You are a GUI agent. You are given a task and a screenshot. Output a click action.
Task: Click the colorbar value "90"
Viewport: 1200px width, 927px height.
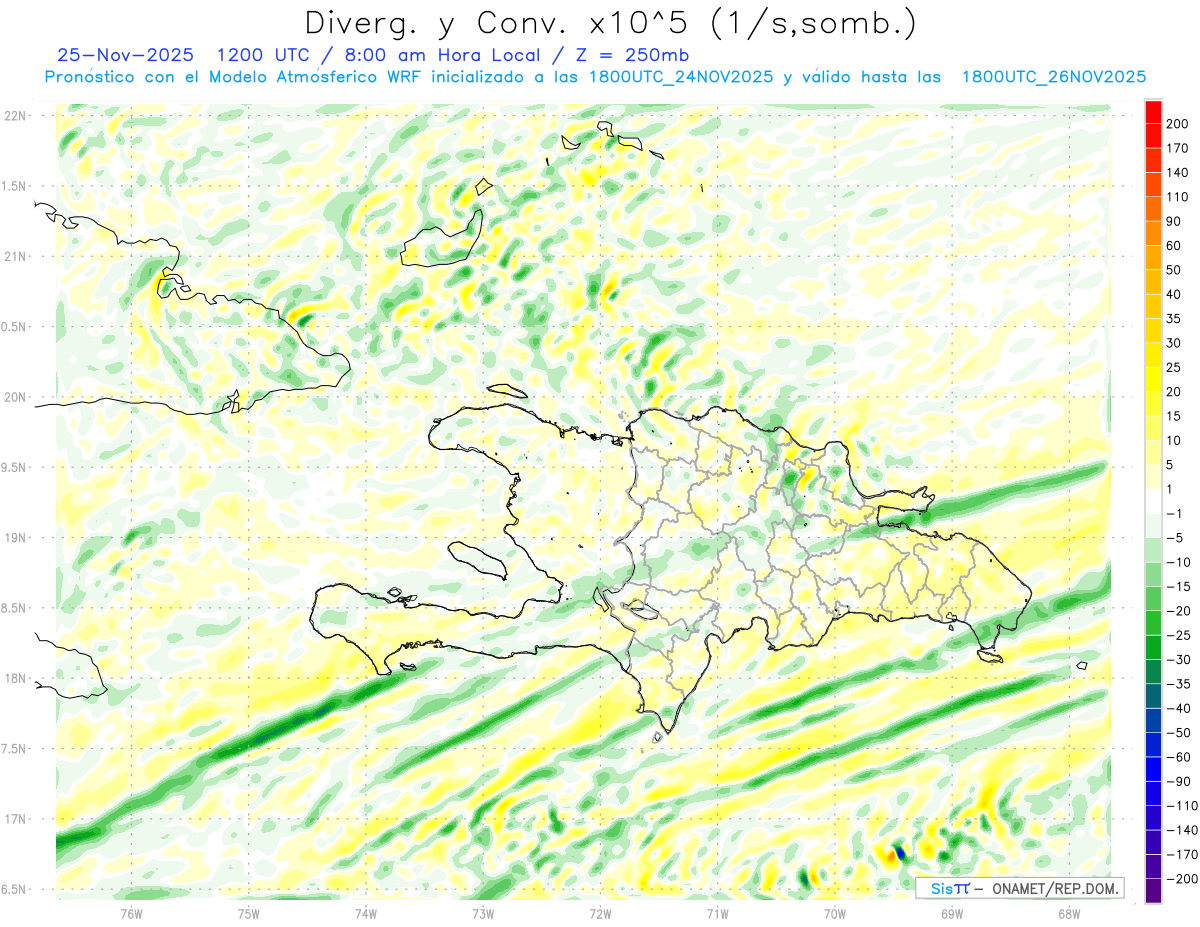click(1175, 221)
